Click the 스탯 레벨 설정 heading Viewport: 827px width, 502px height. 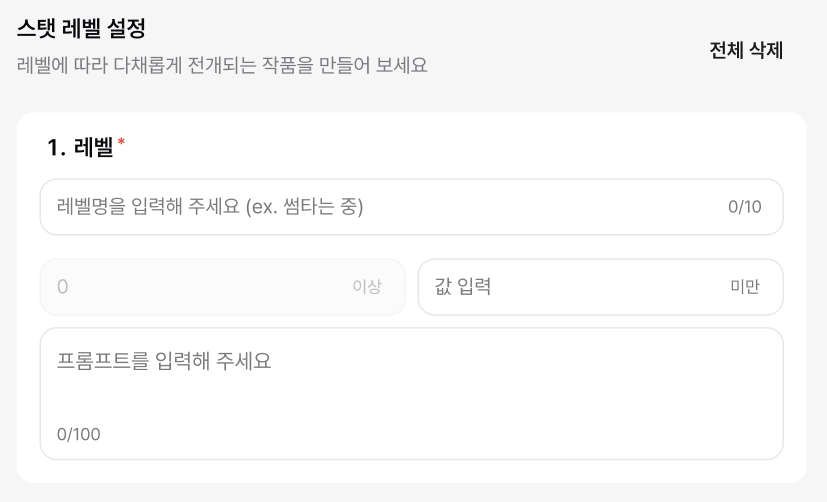point(82,30)
